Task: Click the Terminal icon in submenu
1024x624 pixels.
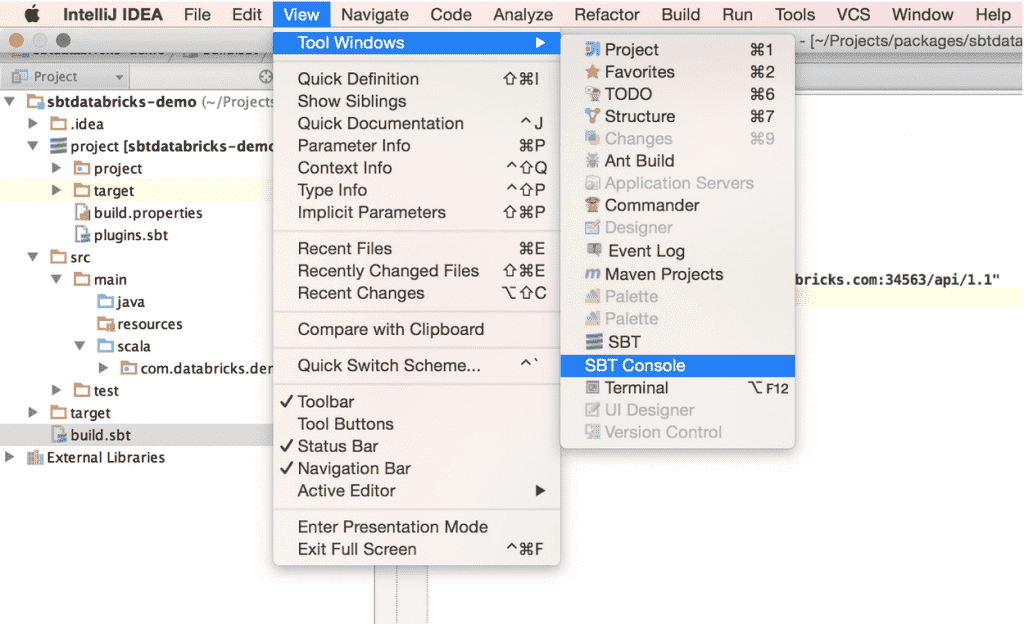Action: [593, 388]
